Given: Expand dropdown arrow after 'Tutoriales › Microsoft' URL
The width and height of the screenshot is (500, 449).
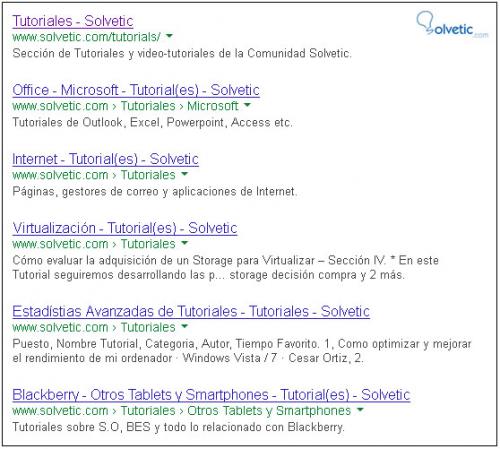Looking at the screenshot, I should (247, 105).
